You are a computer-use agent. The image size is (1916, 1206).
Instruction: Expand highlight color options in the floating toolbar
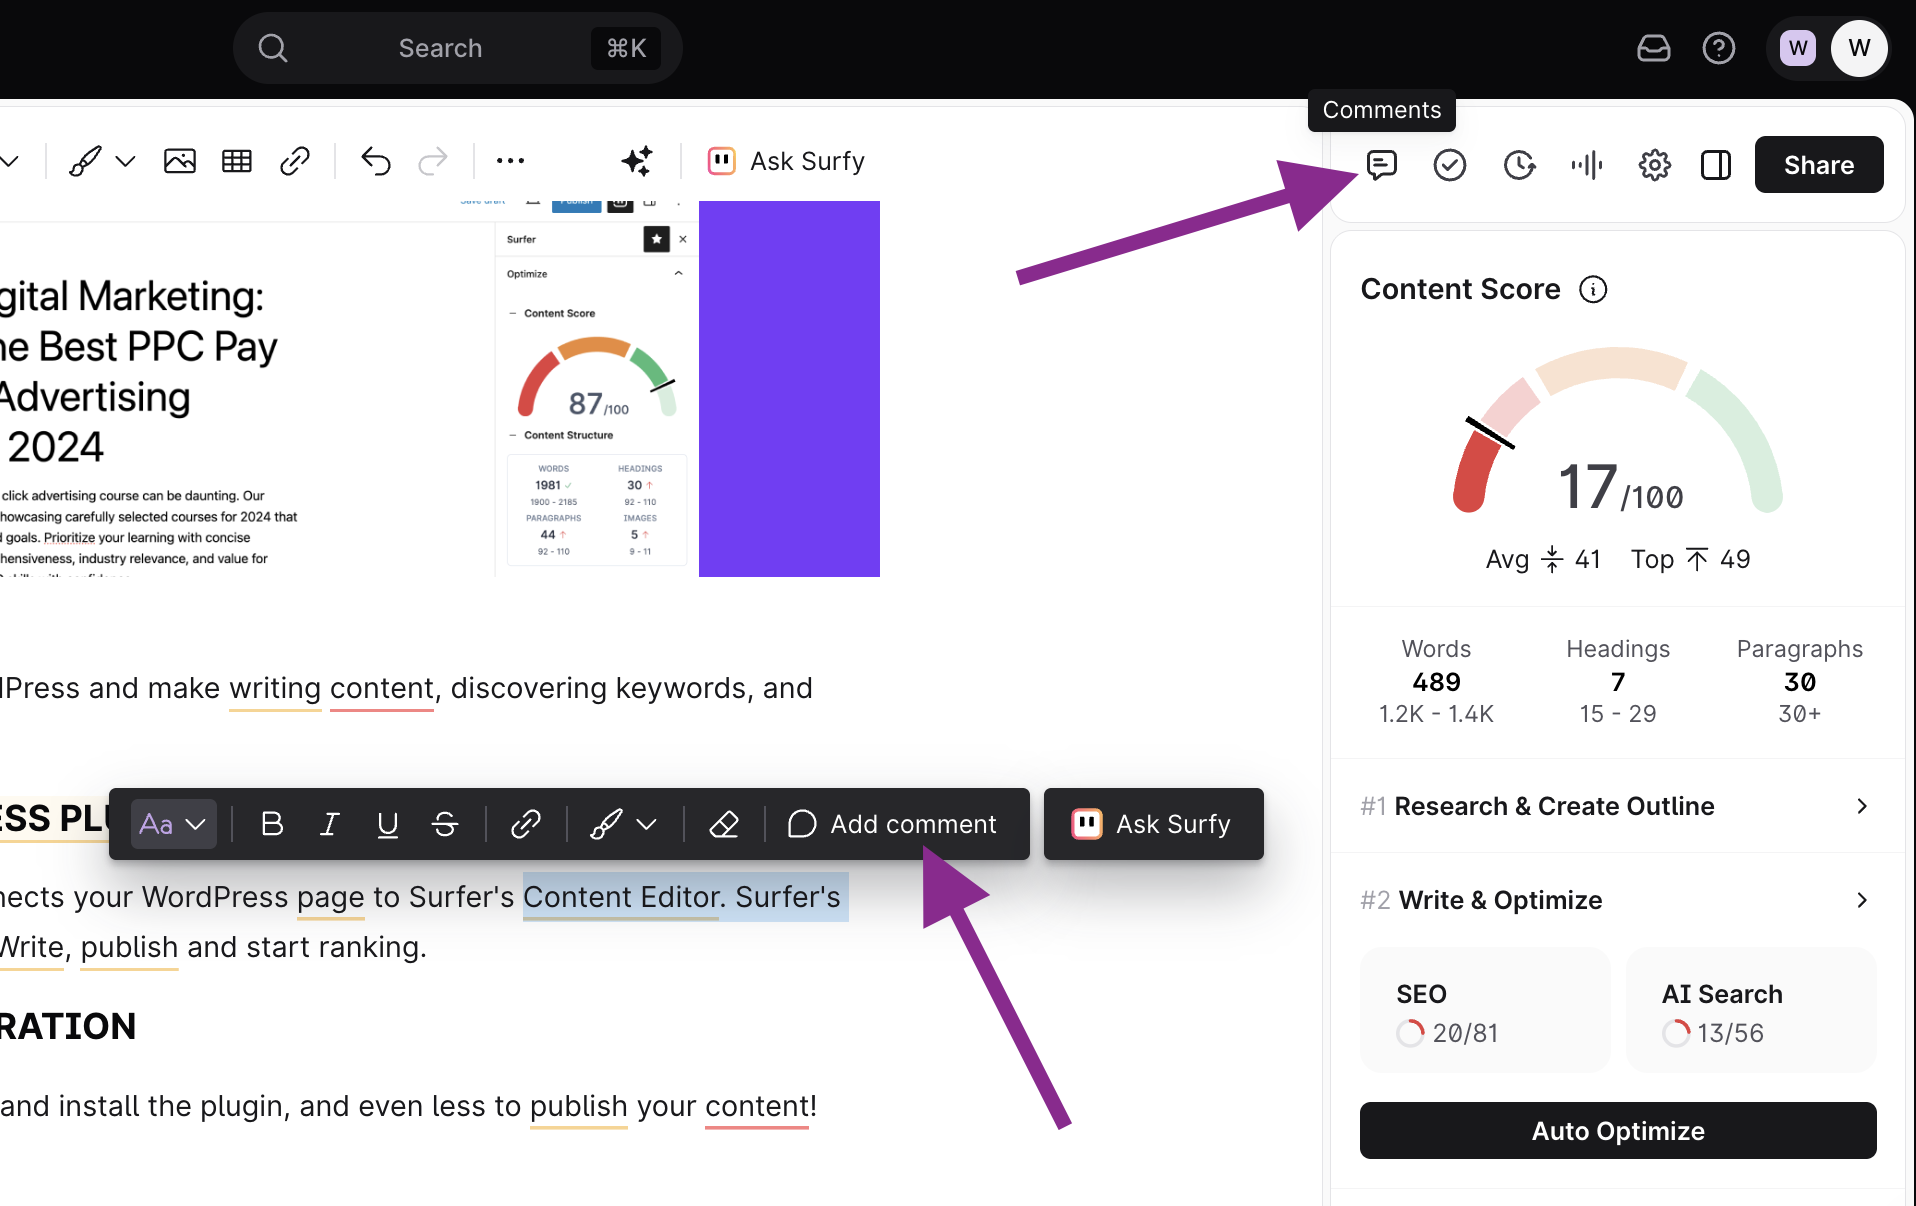647,824
